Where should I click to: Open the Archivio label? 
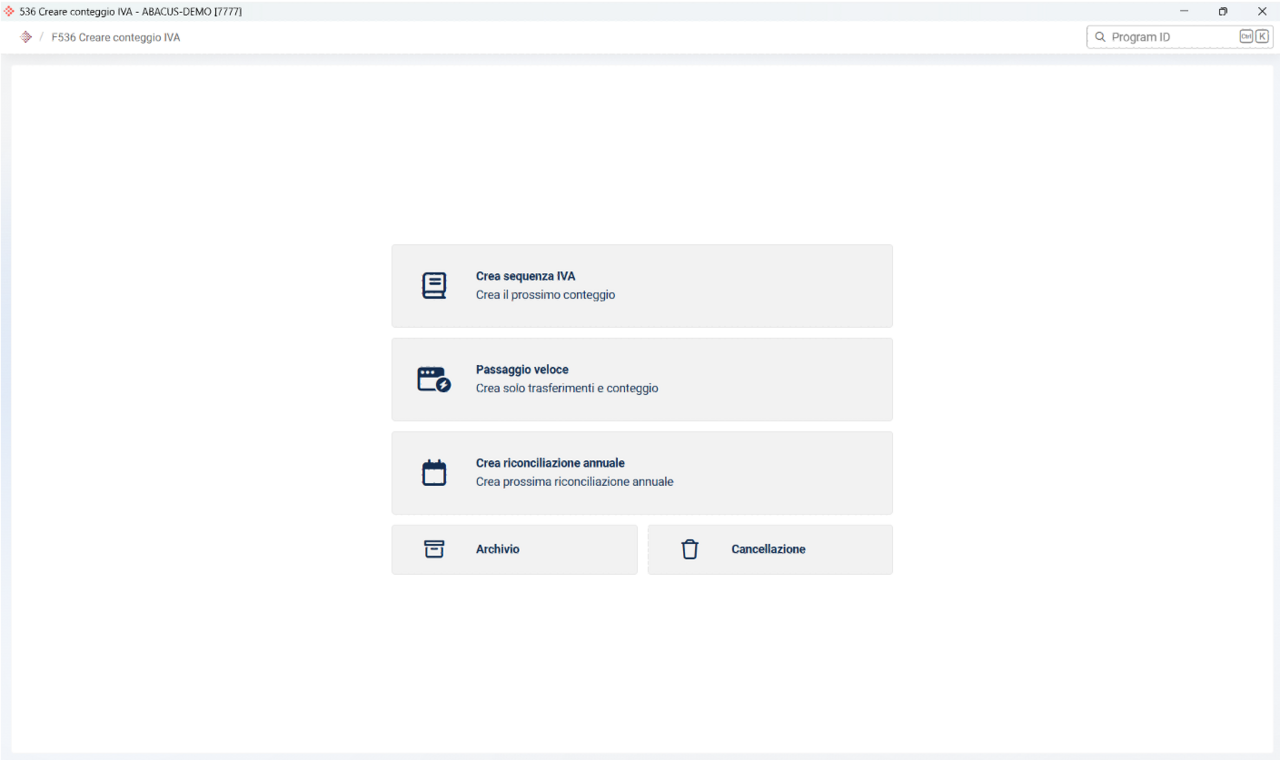point(497,549)
